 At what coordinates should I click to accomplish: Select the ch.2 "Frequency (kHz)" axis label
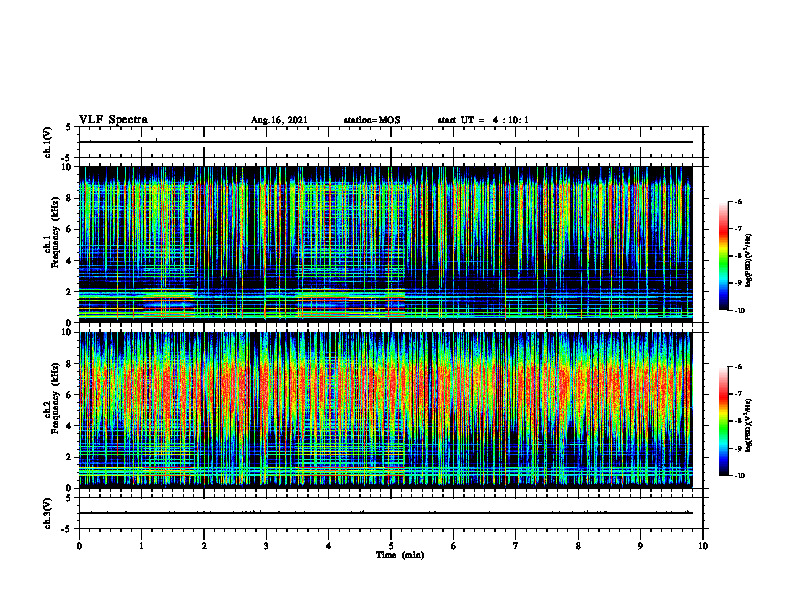58,398
